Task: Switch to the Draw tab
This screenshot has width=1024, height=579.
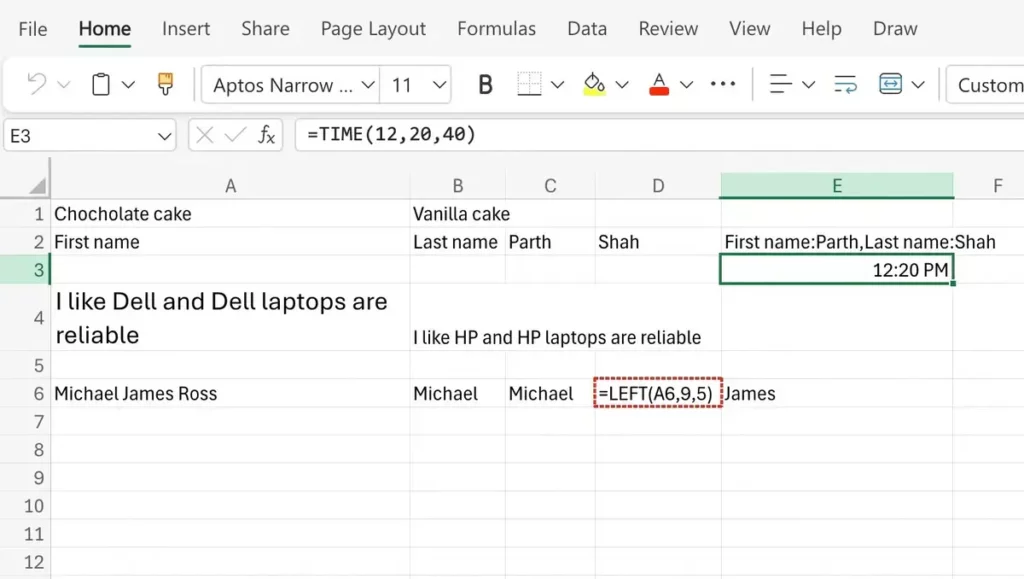Action: tap(895, 29)
